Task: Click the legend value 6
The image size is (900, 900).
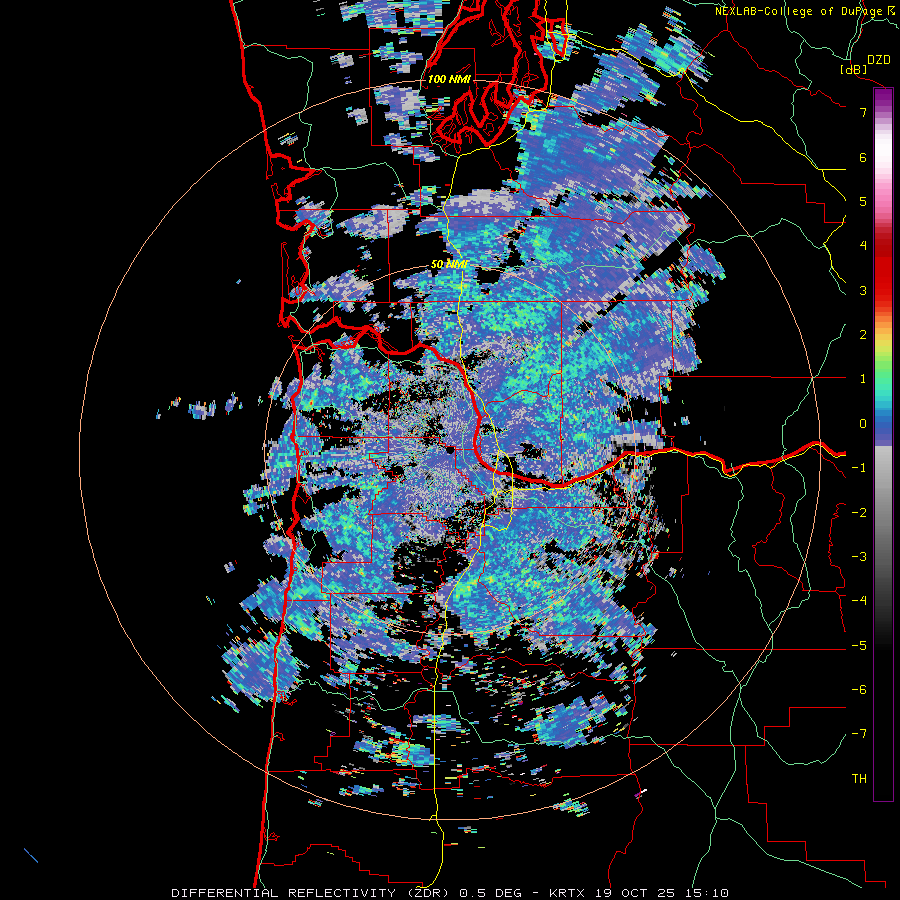Action: click(x=863, y=157)
